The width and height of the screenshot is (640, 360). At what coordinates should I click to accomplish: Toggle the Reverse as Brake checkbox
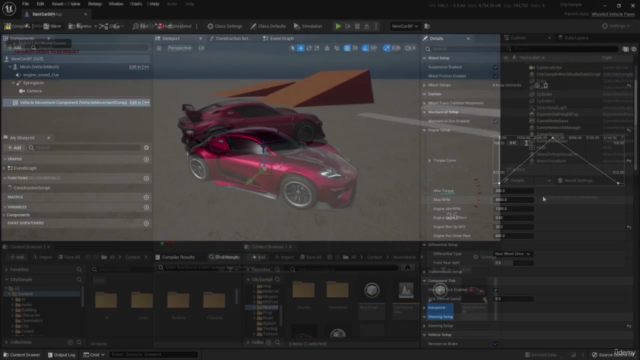pyautogui.click(x=496, y=344)
